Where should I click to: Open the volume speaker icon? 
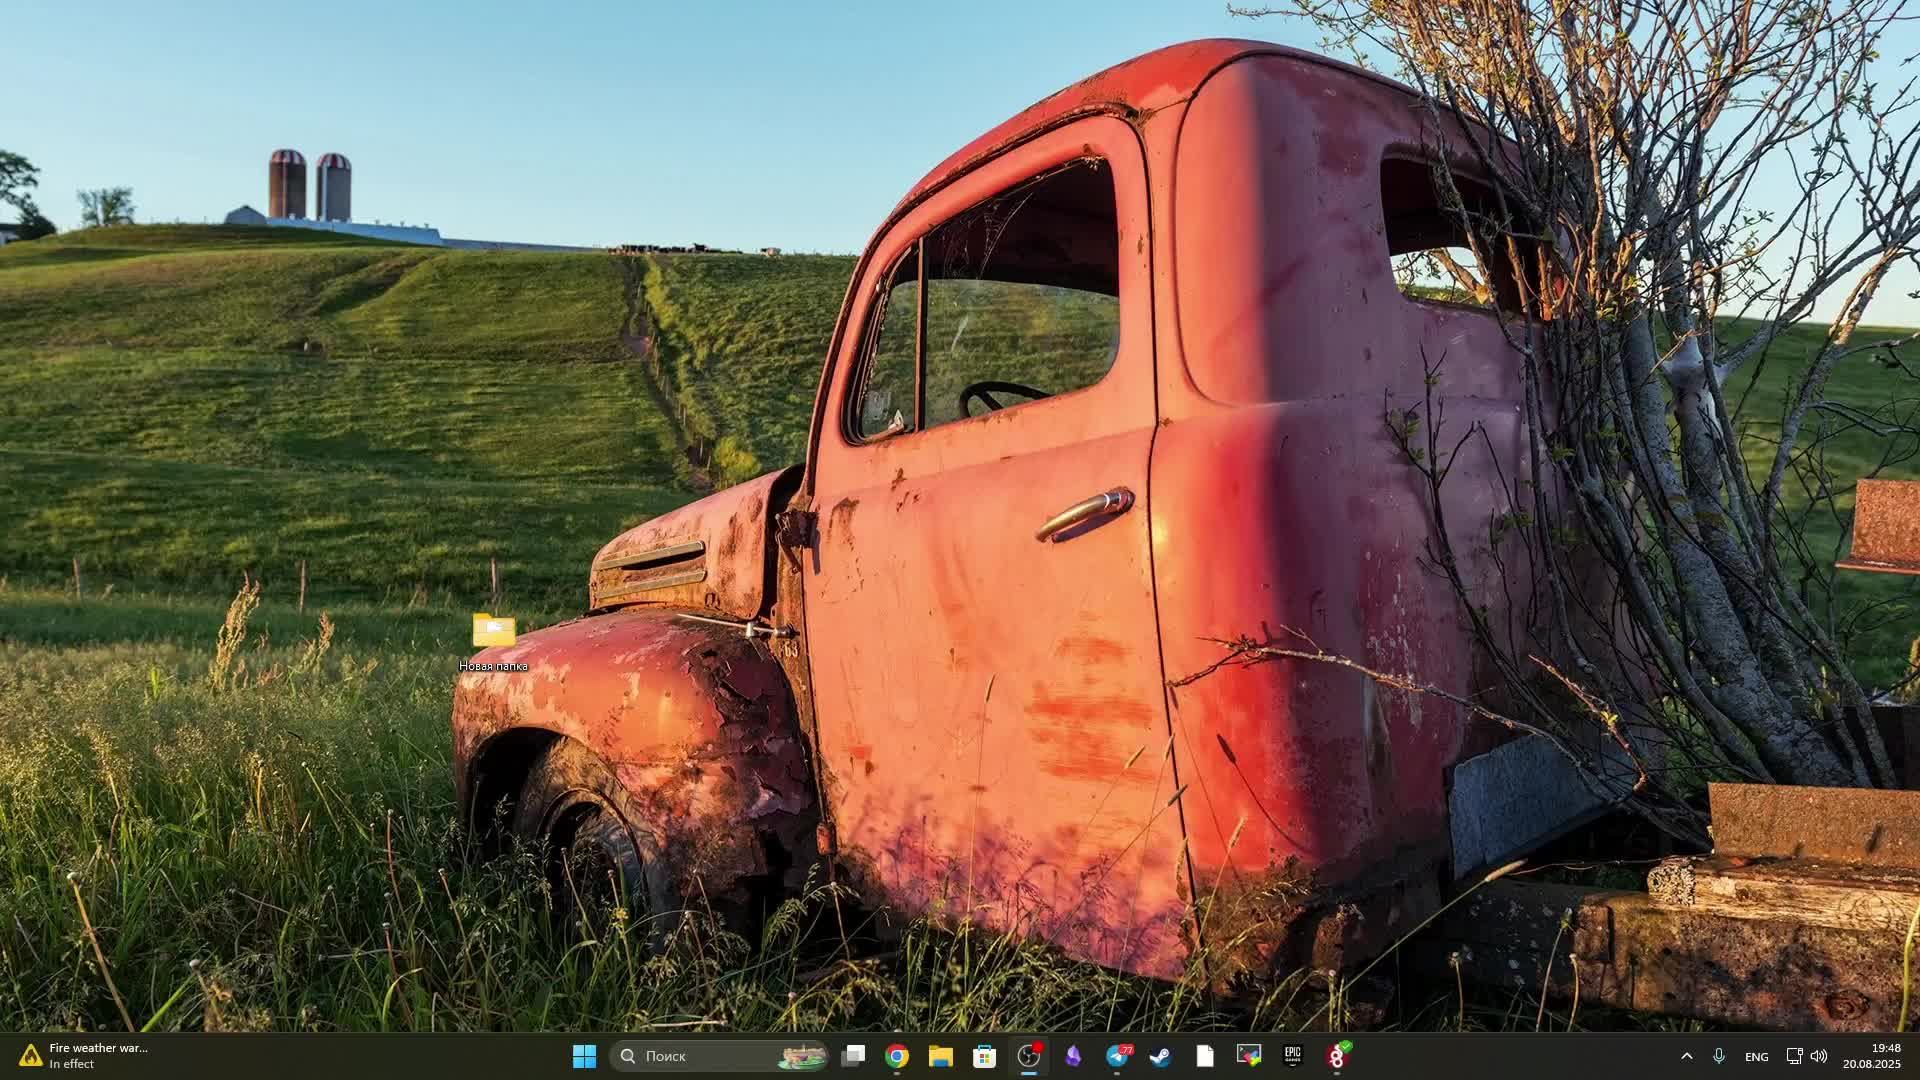coord(1819,1056)
